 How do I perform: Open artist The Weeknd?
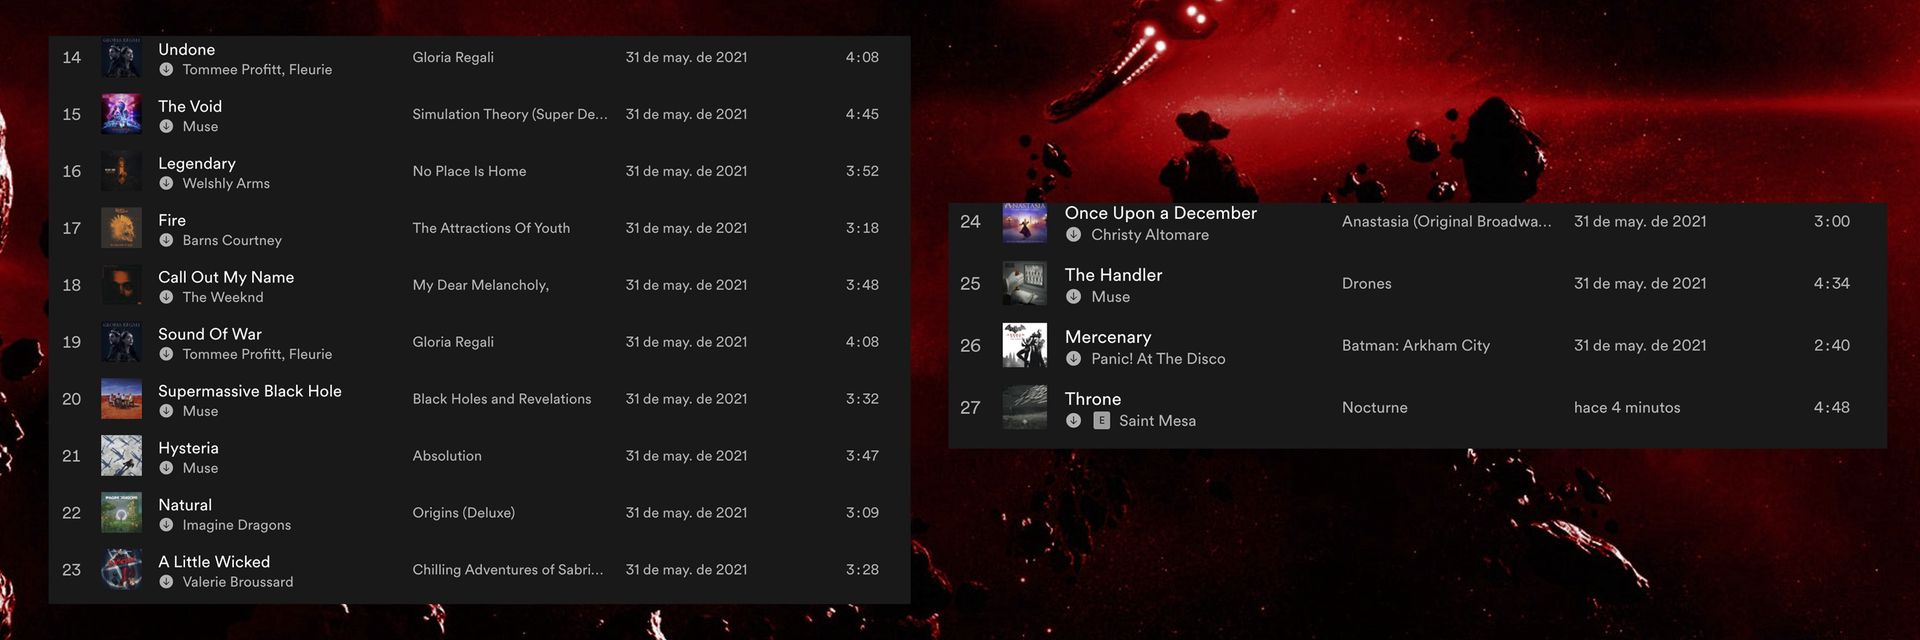click(x=223, y=298)
